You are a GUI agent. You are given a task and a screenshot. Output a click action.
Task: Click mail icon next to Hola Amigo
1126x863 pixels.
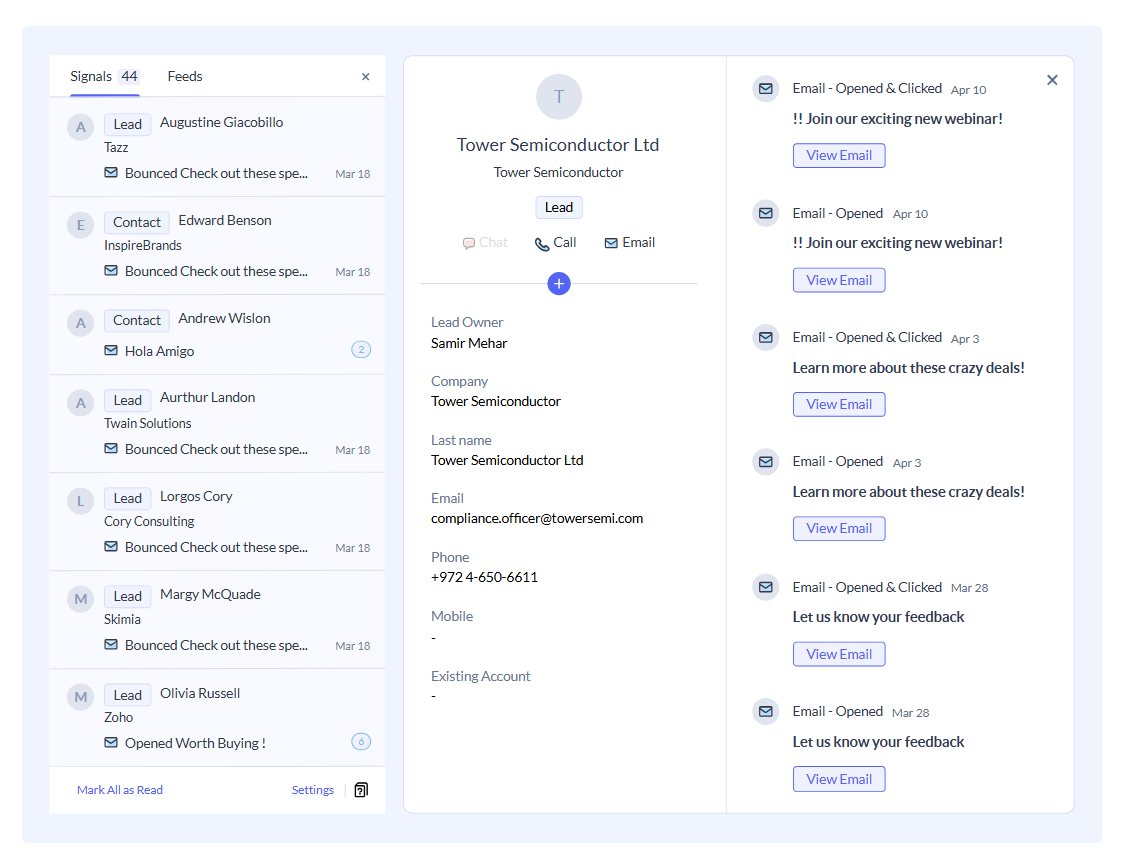click(x=111, y=350)
